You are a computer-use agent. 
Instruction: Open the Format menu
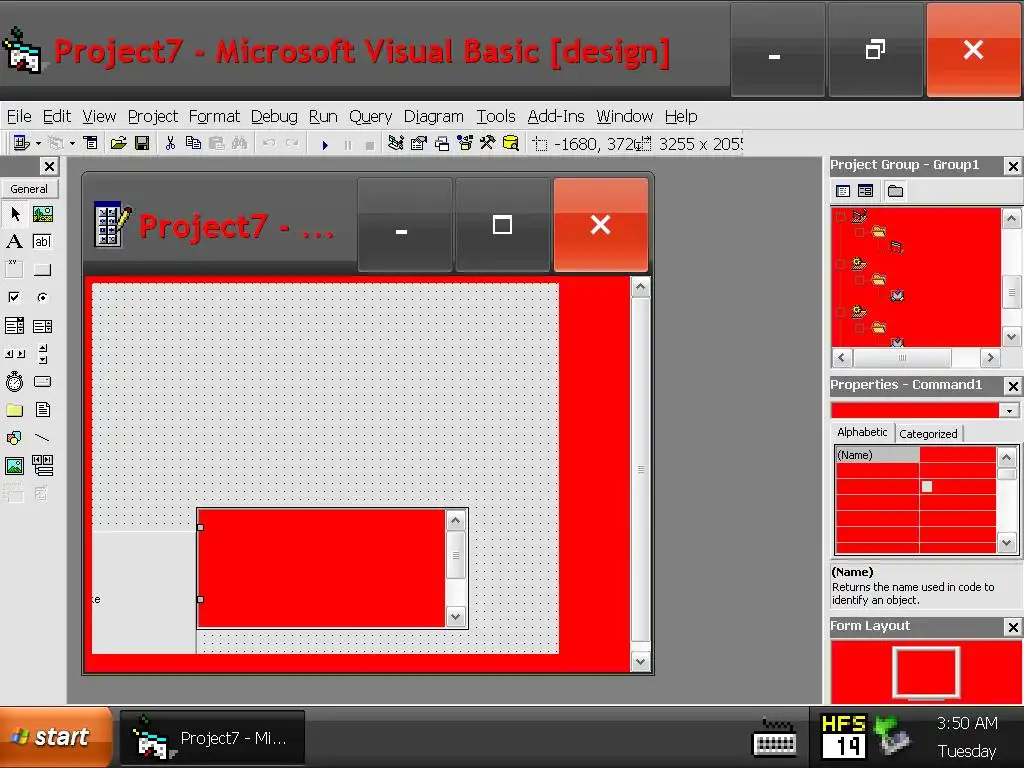point(214,116)
